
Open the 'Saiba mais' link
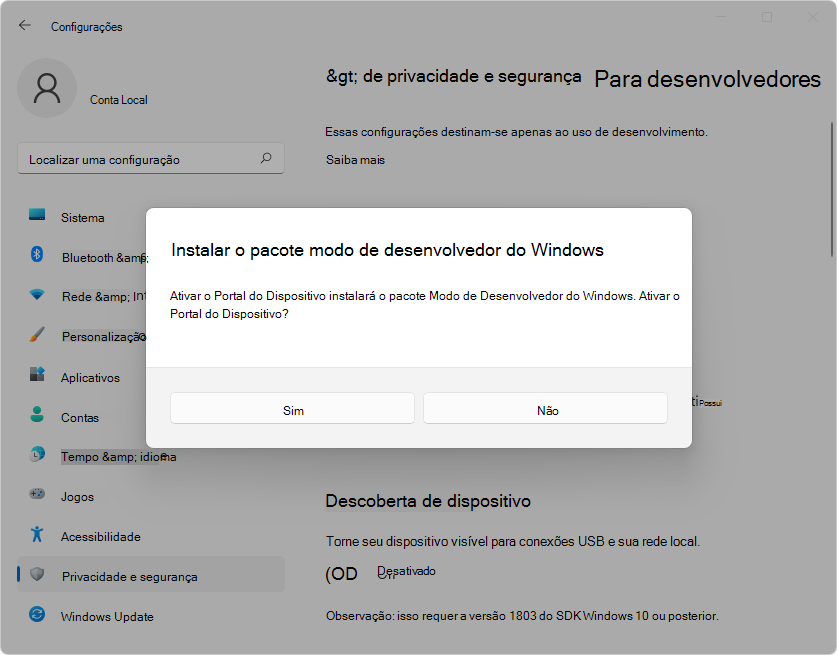355,160
